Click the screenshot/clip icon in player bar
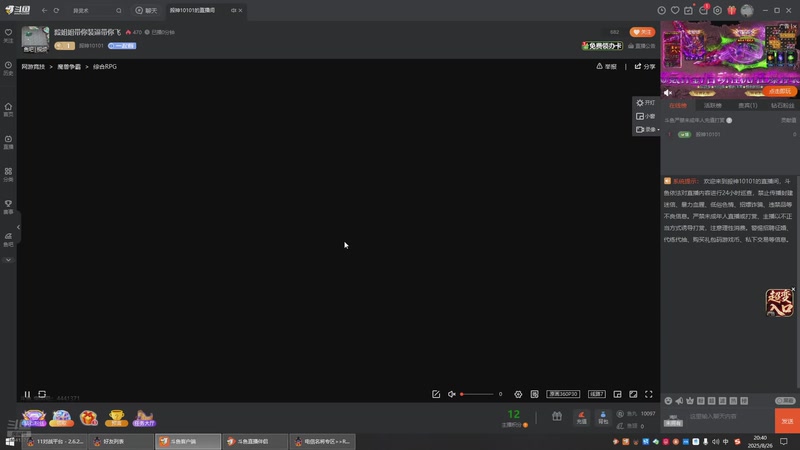The width and height of the screenshot is (800, 450). pyautogui.click(x=534, y=394)
